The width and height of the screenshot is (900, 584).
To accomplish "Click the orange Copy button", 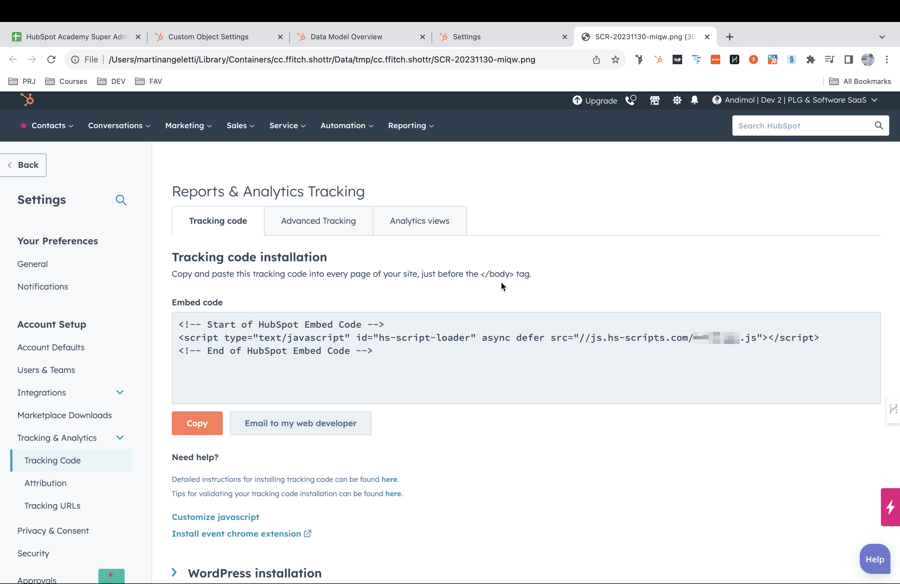I will 197,423.
